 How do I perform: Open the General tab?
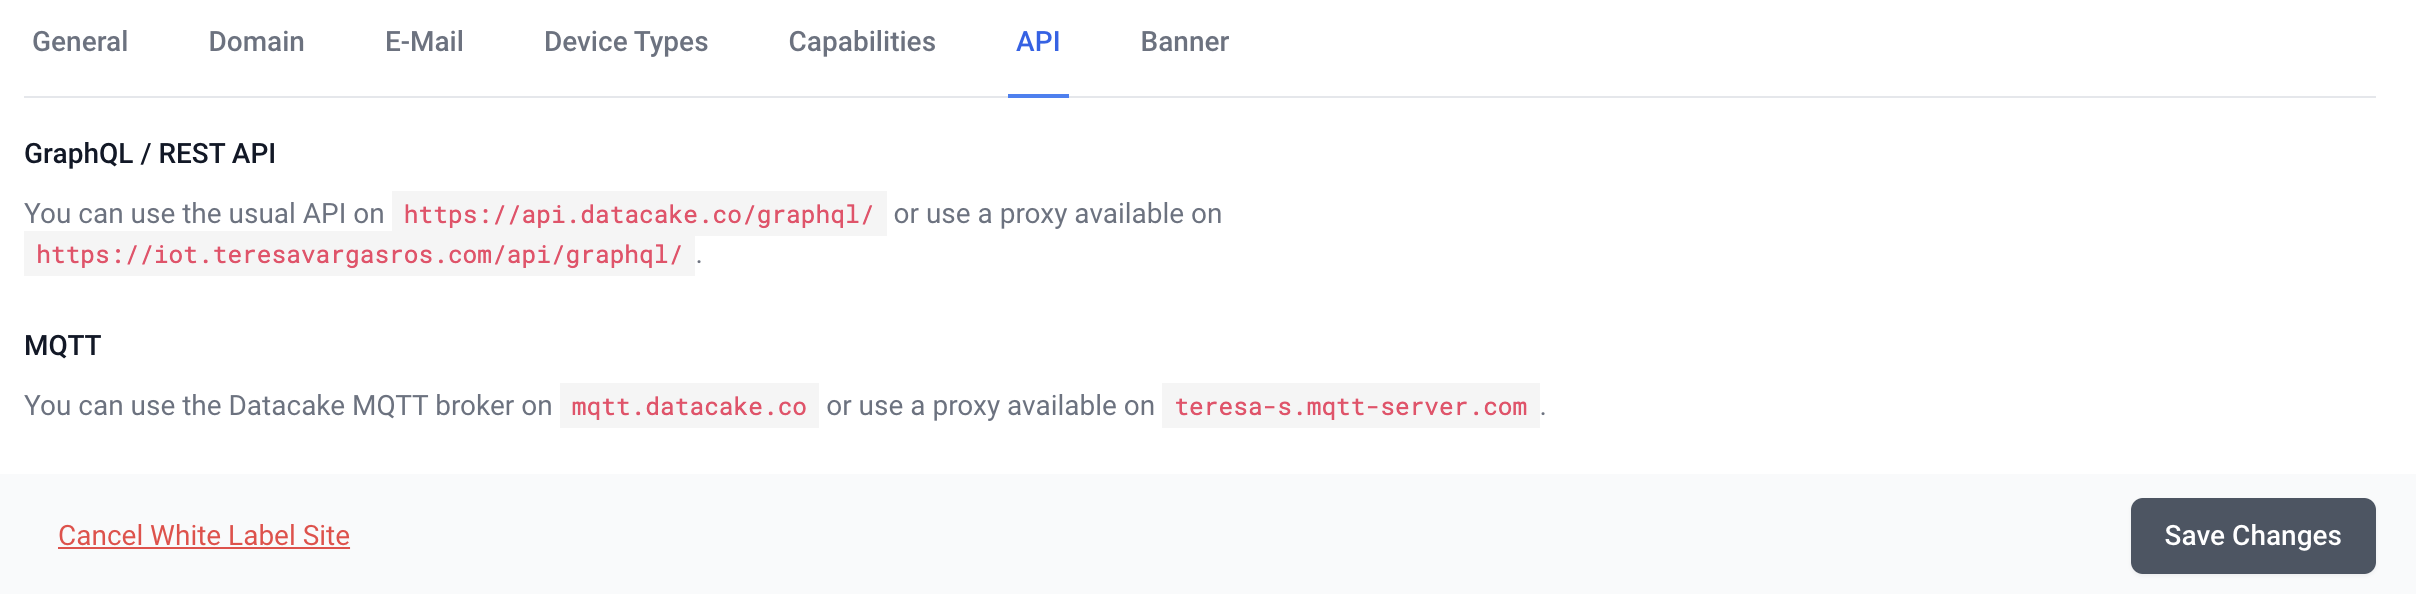(x=80, y=42)
